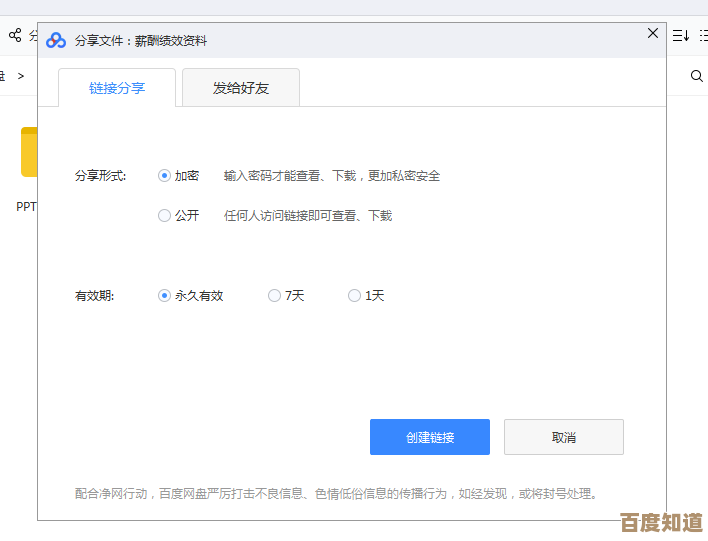Open search with the magnifier icon
The image size is (708, 541).
697,75
